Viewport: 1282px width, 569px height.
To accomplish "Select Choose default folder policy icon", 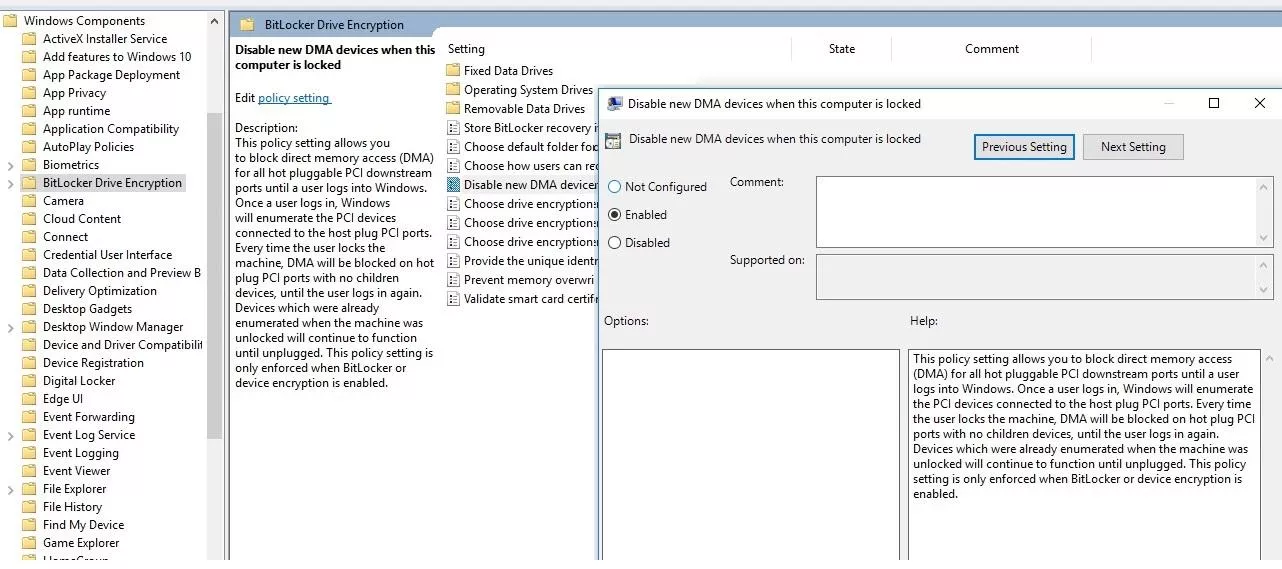I will [x=454, y=147].
